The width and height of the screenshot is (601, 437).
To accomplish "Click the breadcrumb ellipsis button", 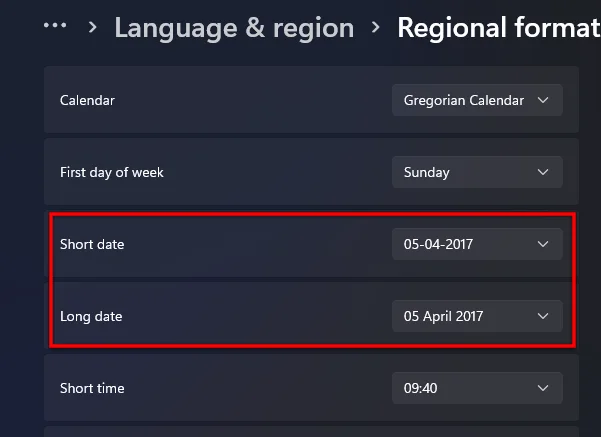I will (x=56, y=26).
